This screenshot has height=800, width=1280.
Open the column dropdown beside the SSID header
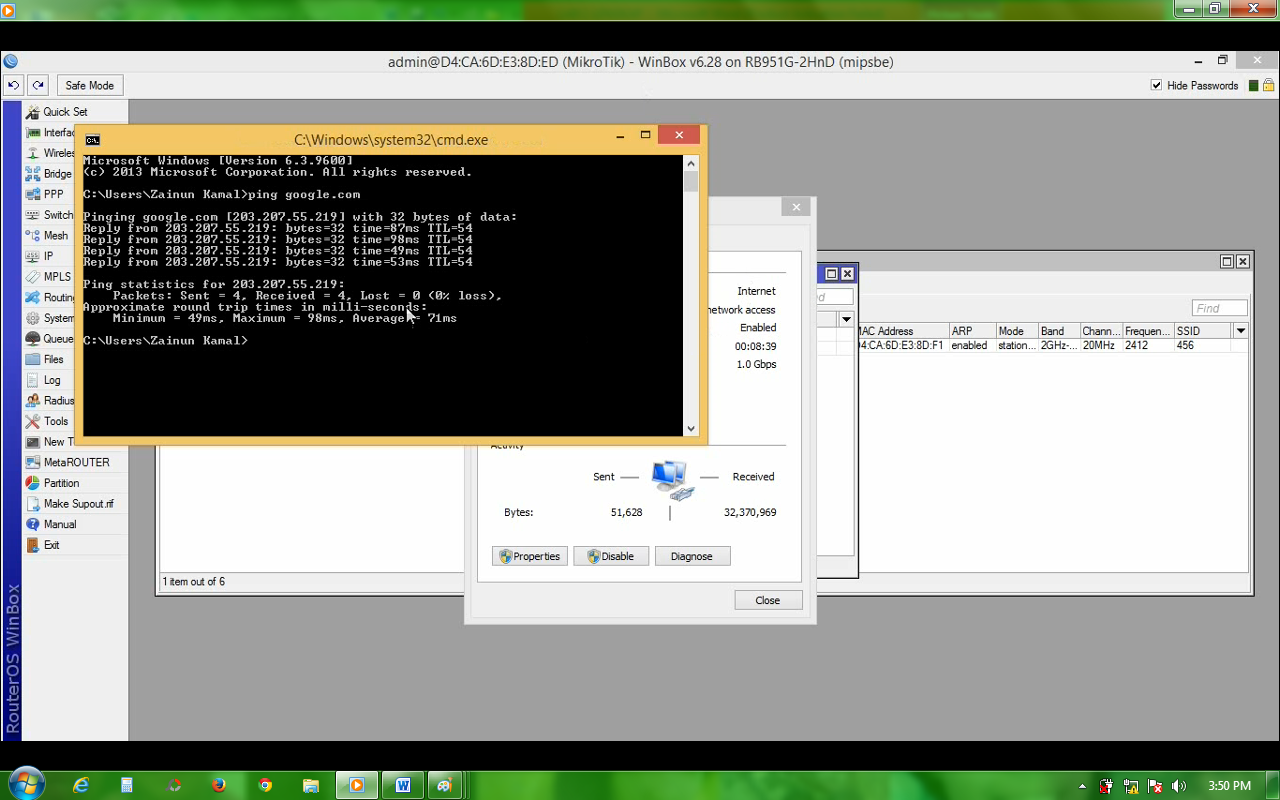[x=1241, y=331]
